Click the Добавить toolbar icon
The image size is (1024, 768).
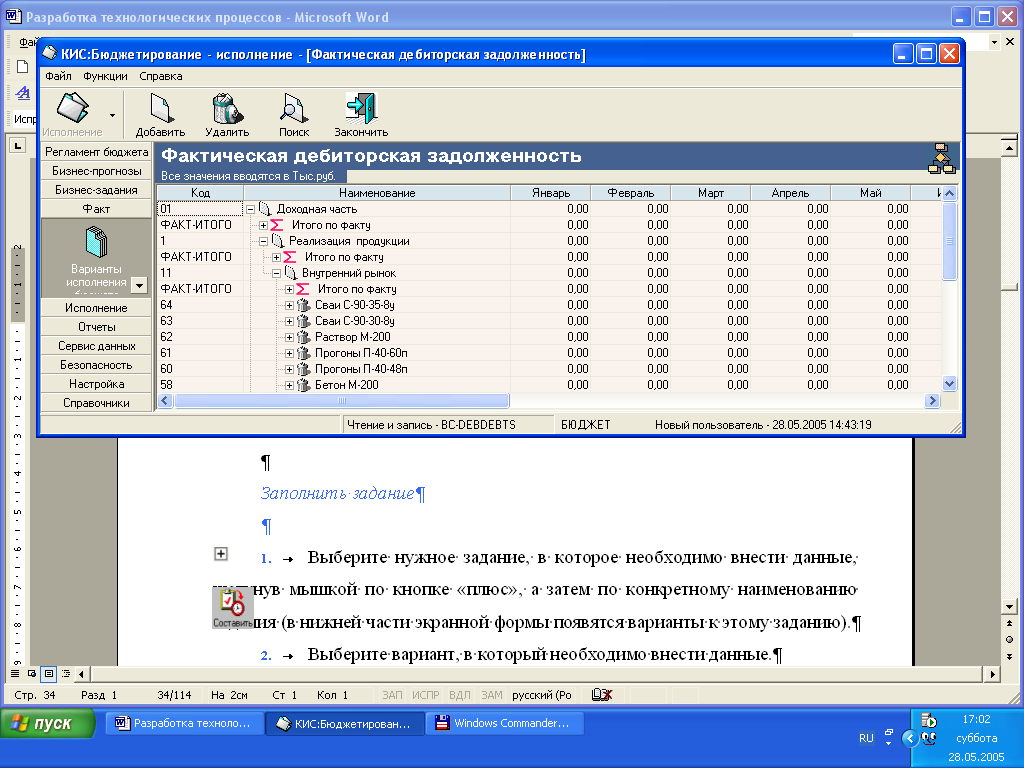161,108
